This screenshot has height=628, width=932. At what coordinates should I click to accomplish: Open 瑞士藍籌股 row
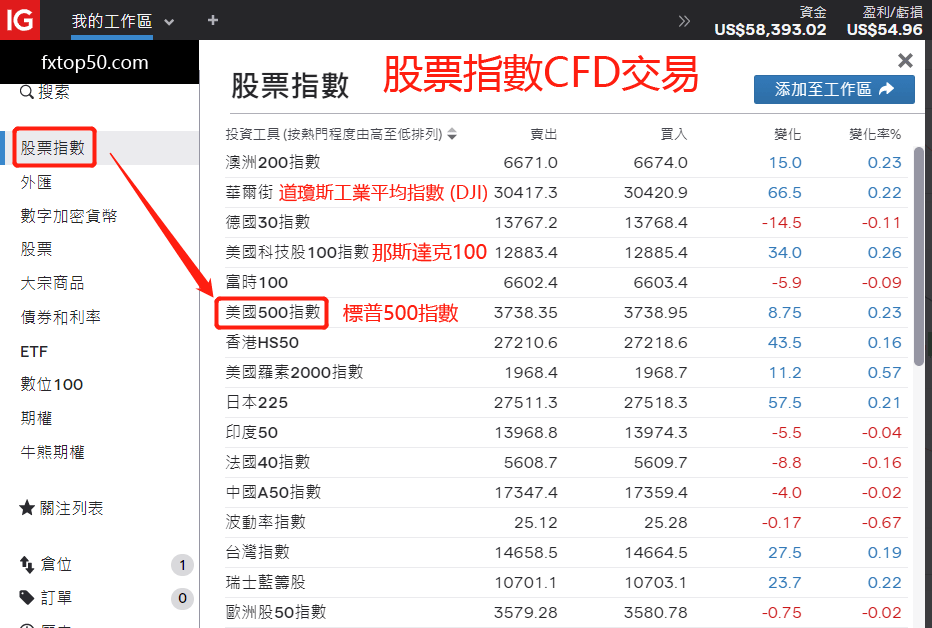click(x=566, y=582)
